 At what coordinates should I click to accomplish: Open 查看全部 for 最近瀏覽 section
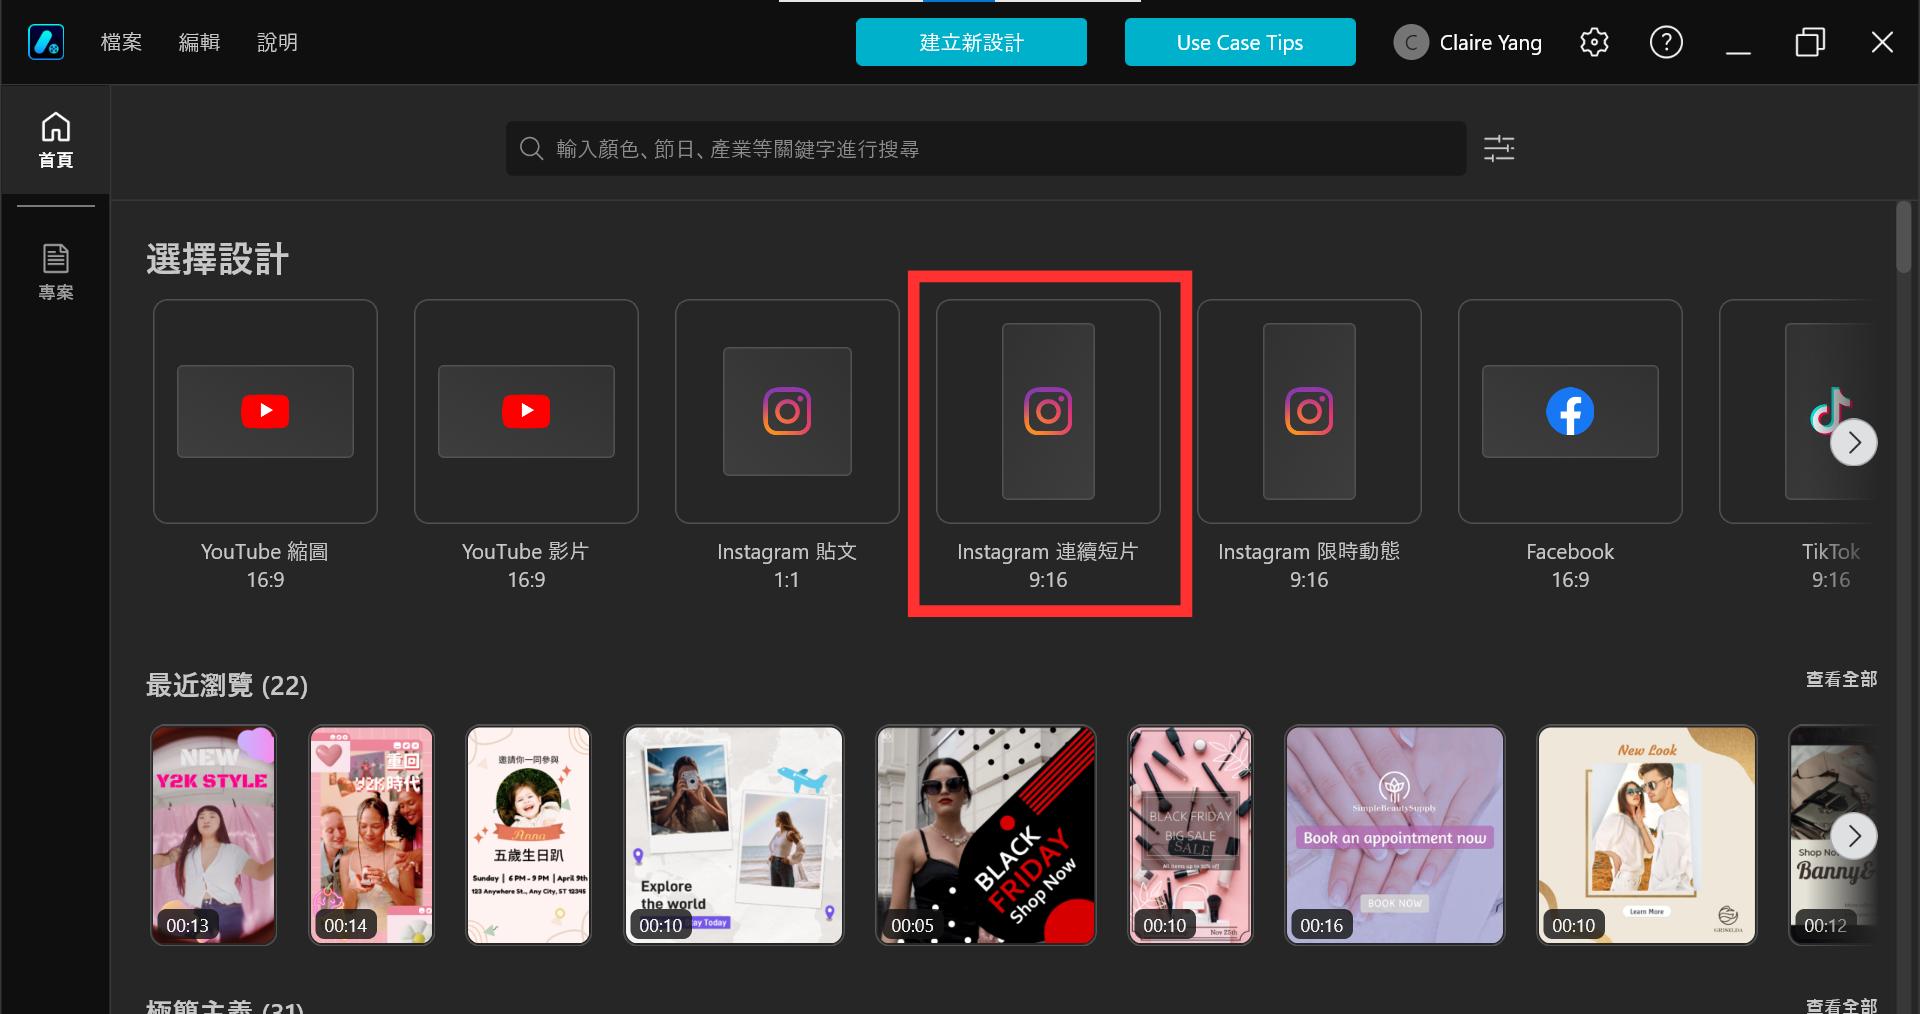click(1840, 679)
